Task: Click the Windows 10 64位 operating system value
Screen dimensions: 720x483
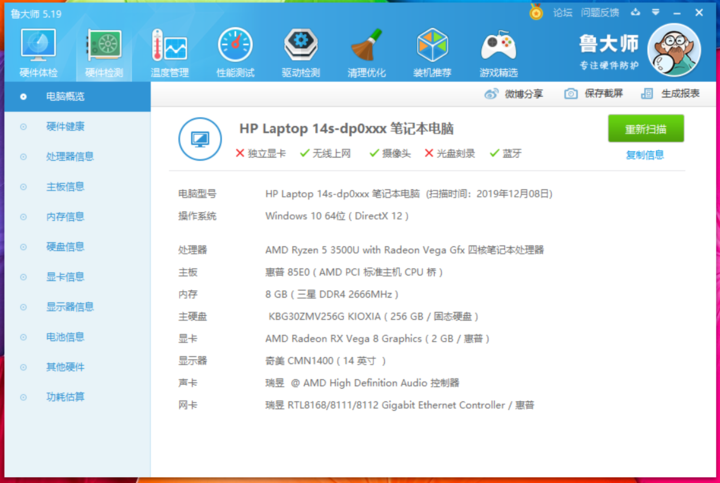Action: 337,216
